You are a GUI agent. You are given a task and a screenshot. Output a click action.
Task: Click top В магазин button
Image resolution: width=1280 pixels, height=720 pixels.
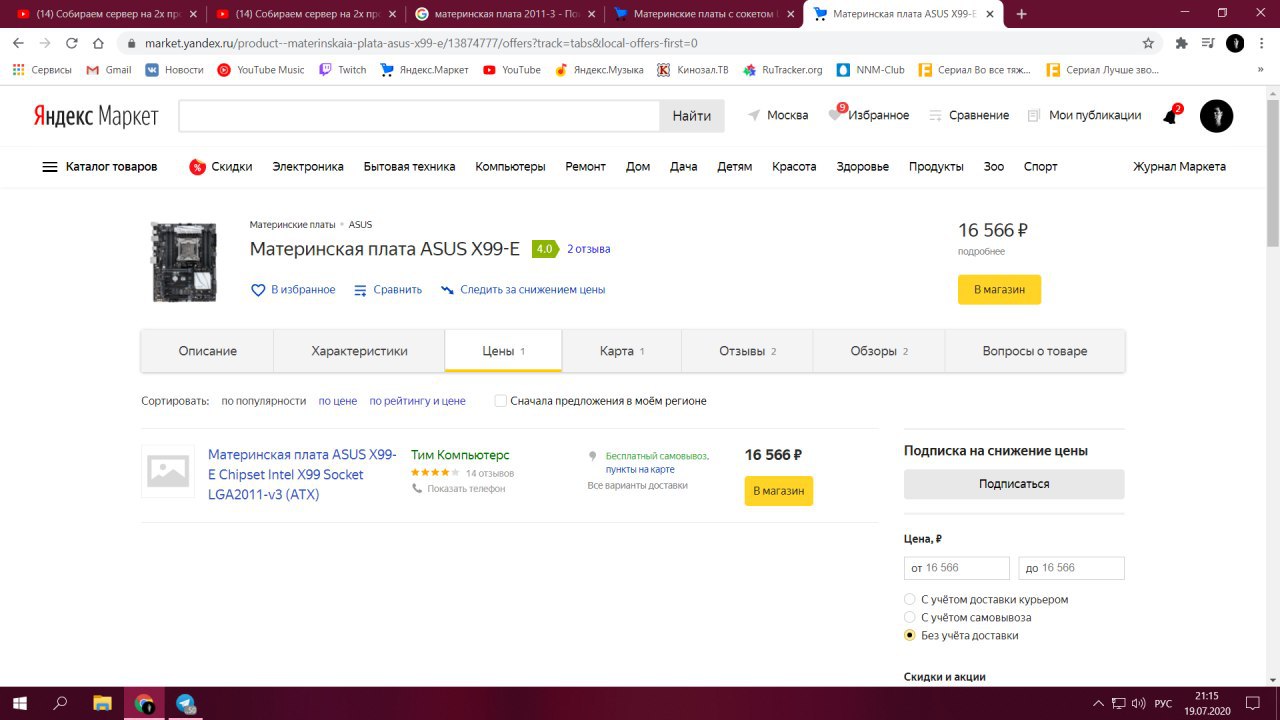(x=999, y=290)
